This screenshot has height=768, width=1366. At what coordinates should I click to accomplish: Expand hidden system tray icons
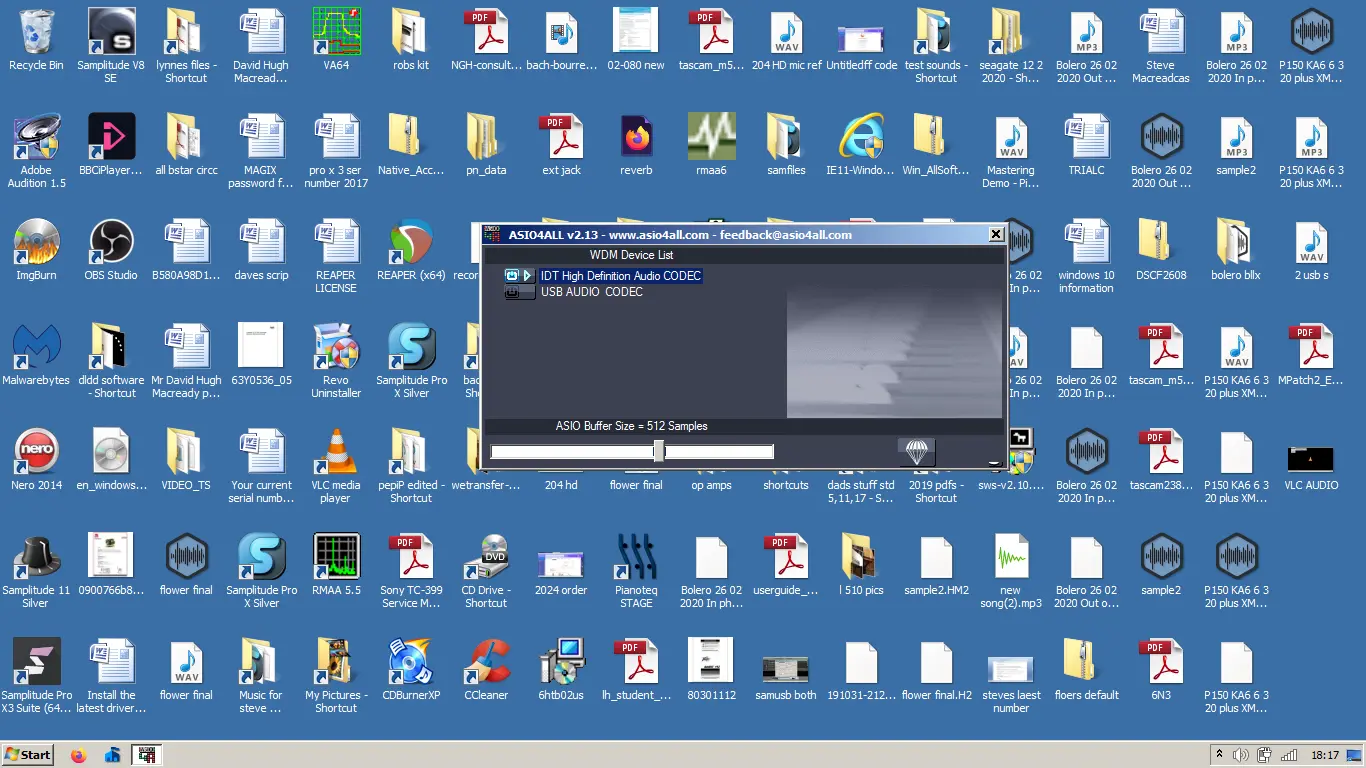[x=1219, y=755]
